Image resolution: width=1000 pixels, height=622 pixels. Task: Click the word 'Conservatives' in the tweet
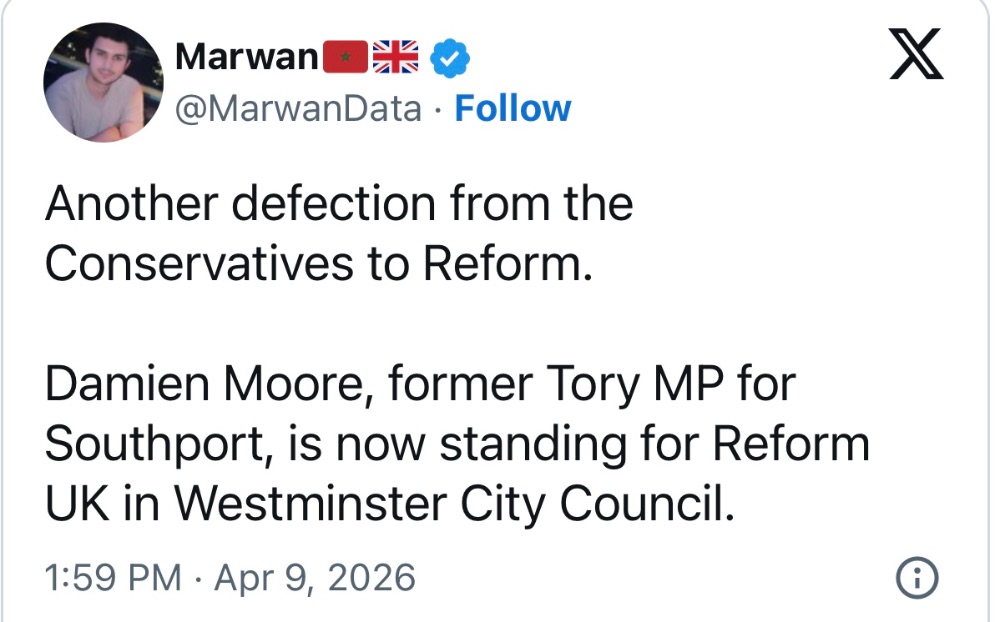pyautogui.click(x=198, y=263)
